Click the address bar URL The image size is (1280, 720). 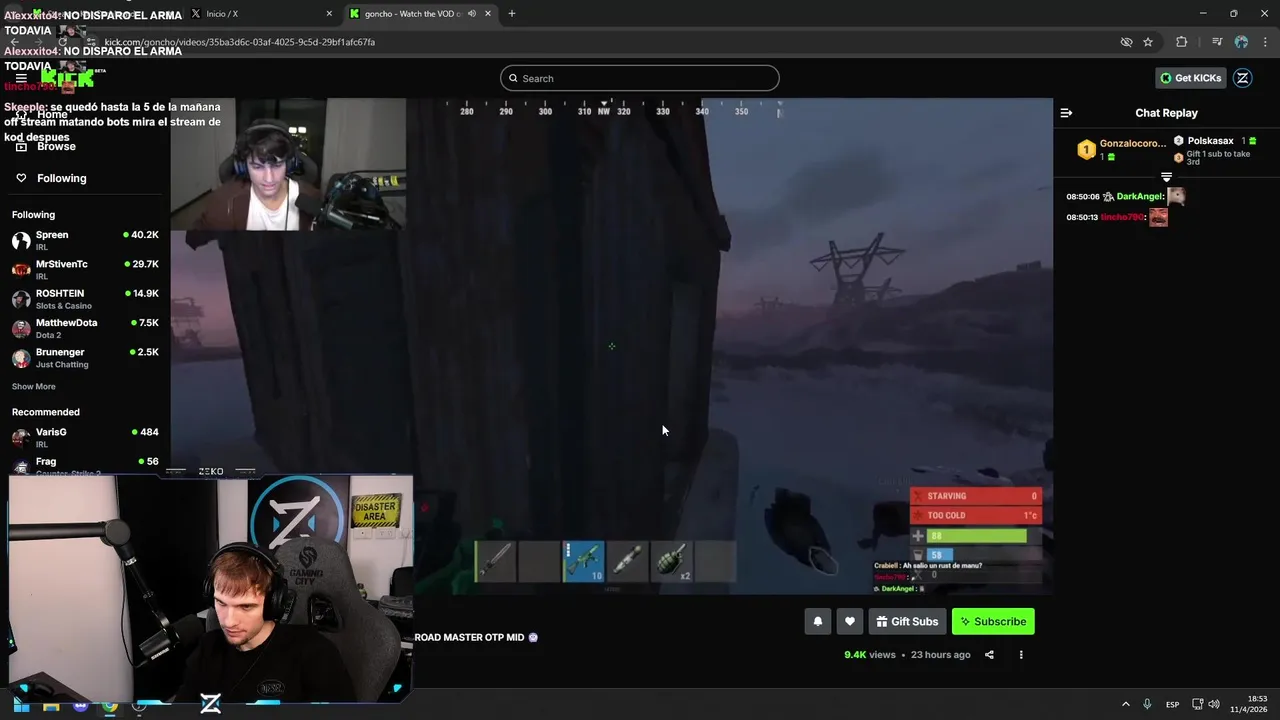240,42
